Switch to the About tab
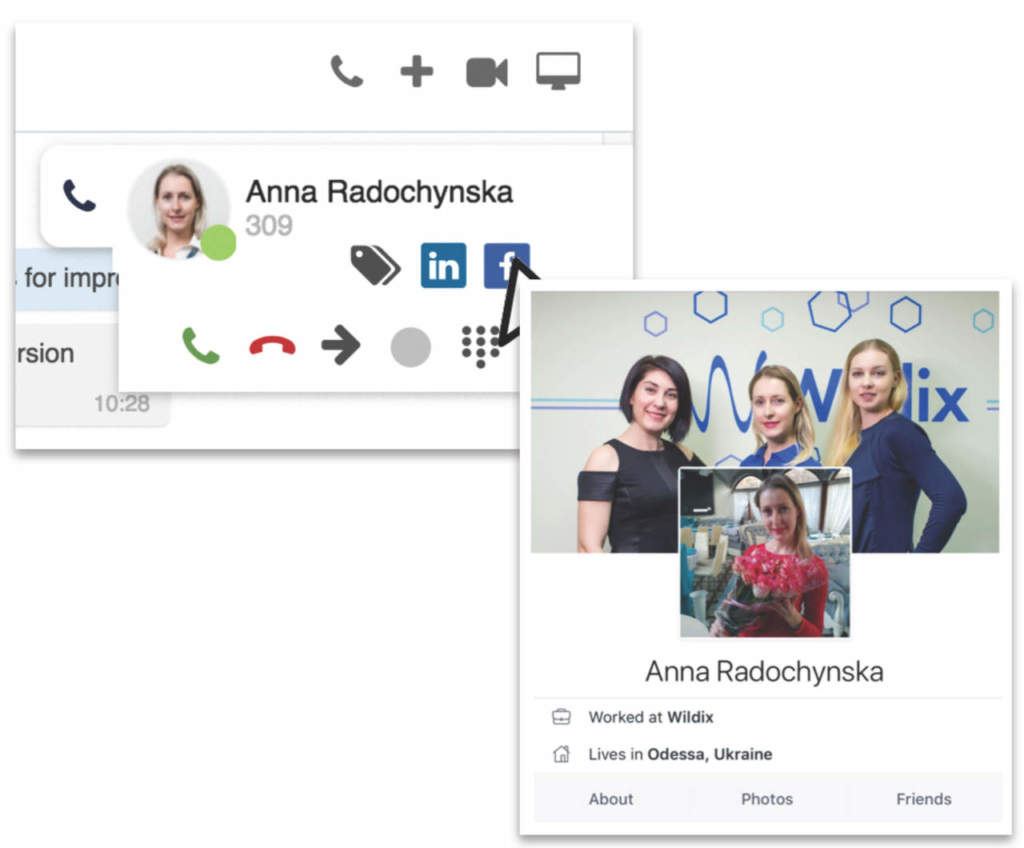The image size is (1024, 848). coord(611,799)
